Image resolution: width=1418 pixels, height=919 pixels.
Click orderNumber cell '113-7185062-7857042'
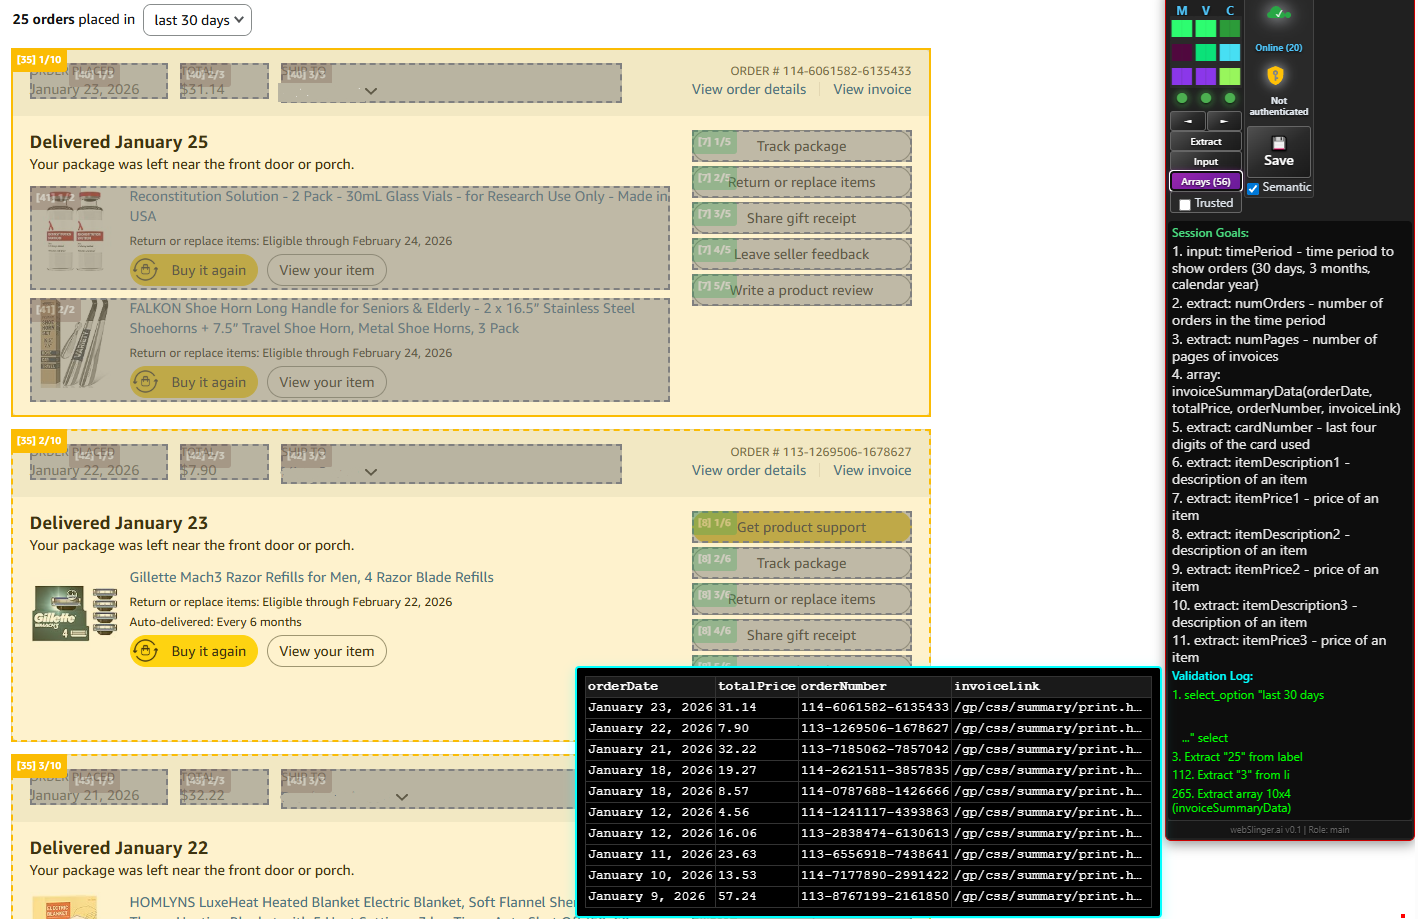point(874,749)
